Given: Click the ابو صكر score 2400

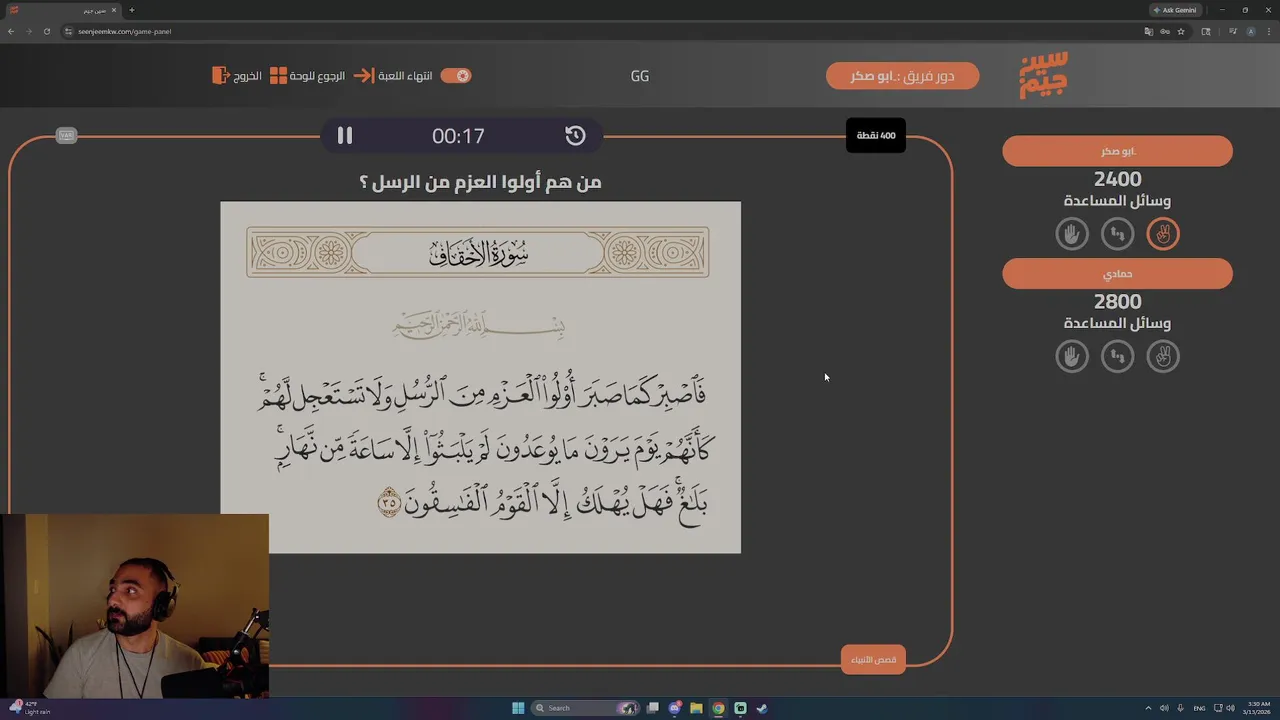Looking at the screenshot, I should click(x=1117, y=179).
